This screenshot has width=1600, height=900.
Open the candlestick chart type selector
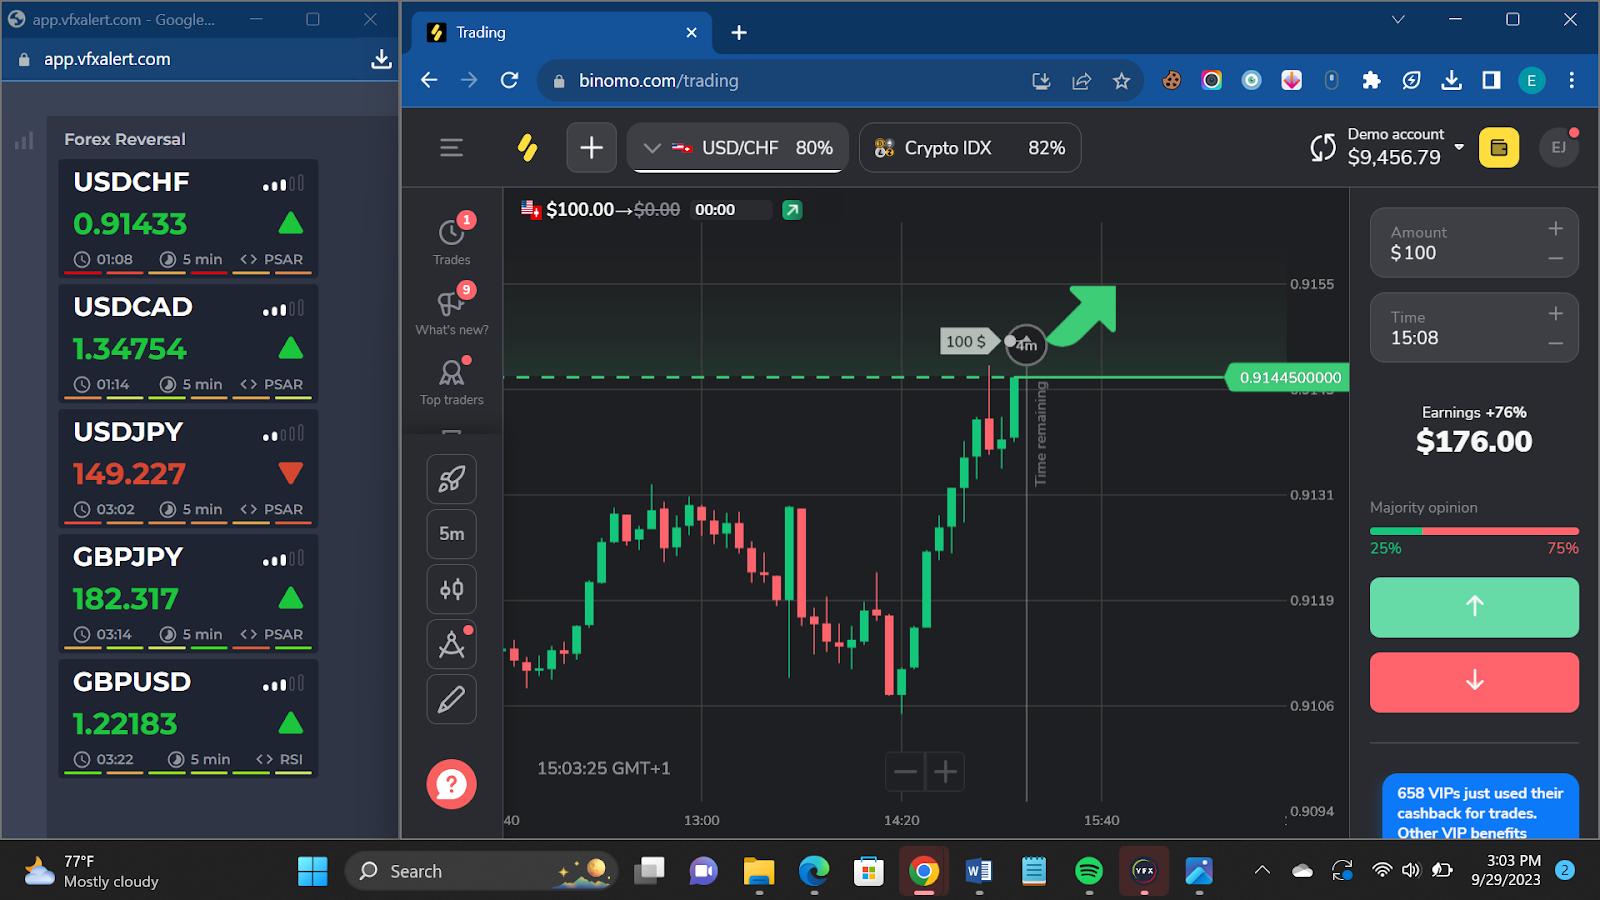pos(452,589)
